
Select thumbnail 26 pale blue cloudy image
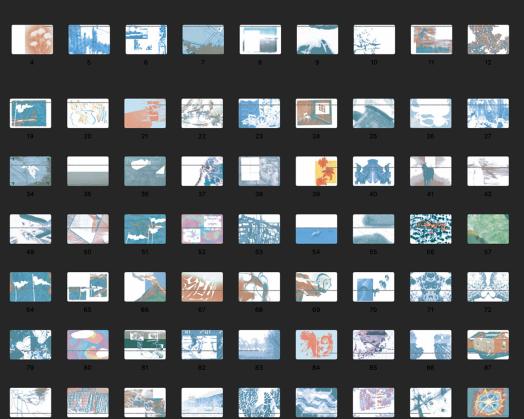coord(430,113)
